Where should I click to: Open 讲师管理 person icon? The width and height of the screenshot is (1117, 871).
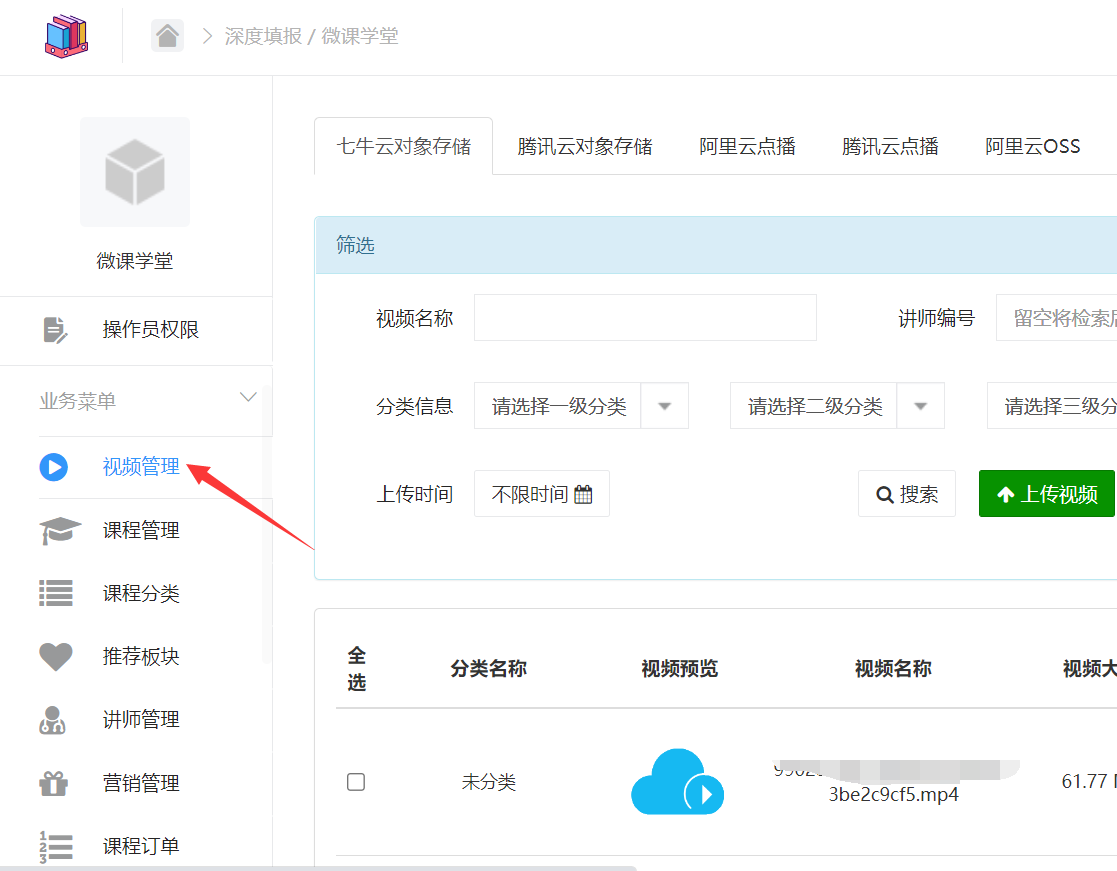point(55,720)
